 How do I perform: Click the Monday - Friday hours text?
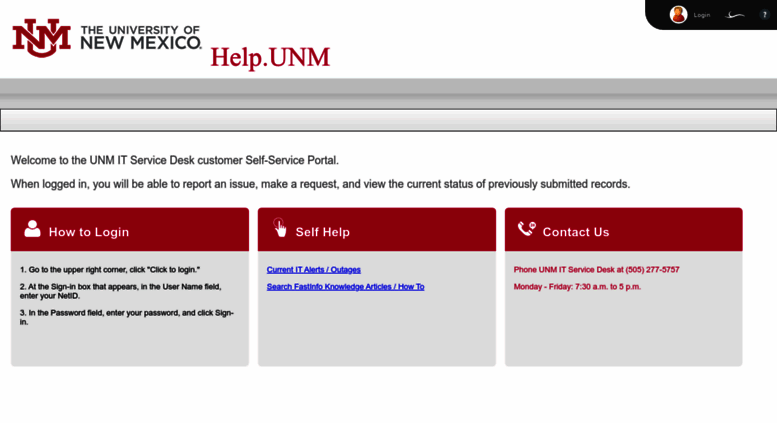[x=577, y=287]
